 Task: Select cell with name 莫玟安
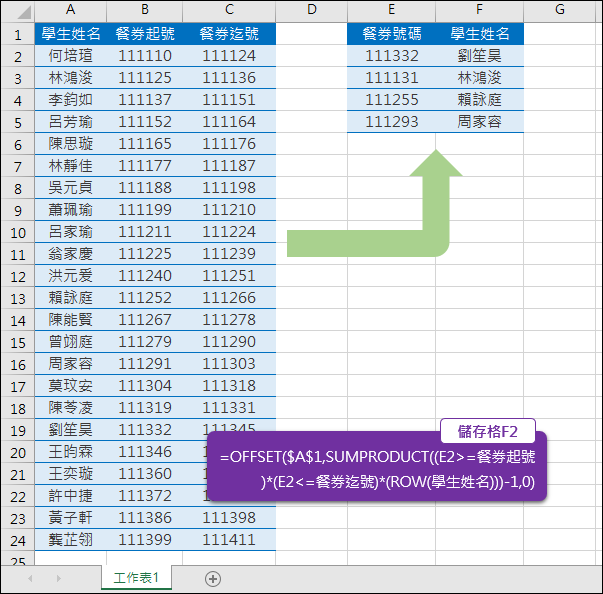tap(71, 386)
